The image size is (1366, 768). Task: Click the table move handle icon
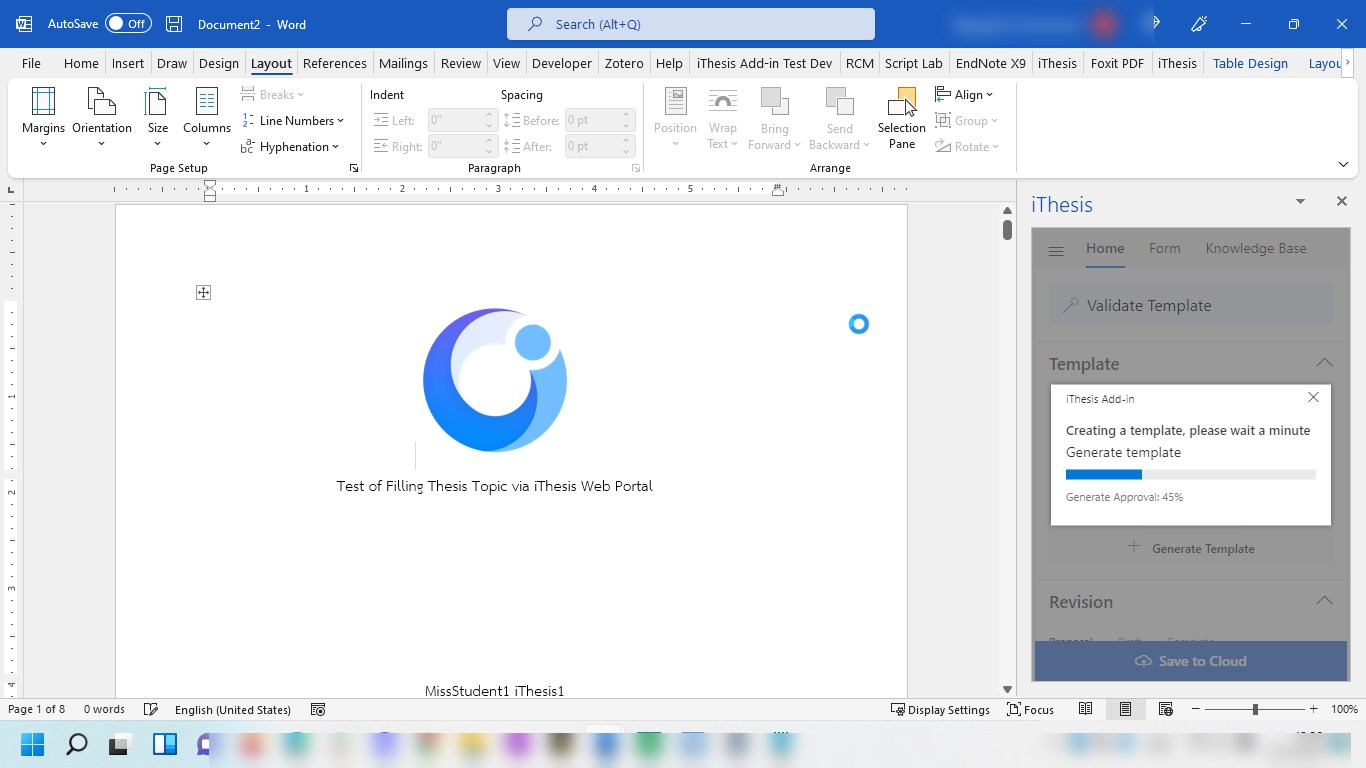(x=203, y=292)
